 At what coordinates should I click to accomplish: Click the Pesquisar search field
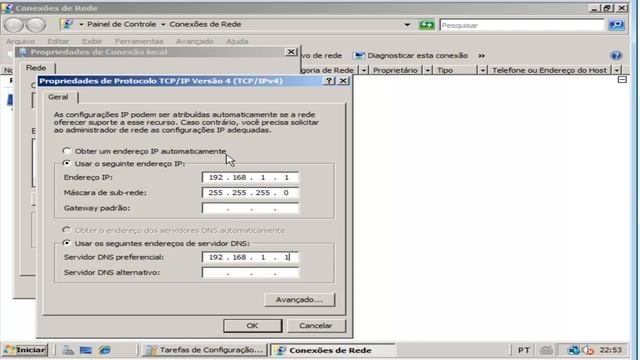(522, 25)
